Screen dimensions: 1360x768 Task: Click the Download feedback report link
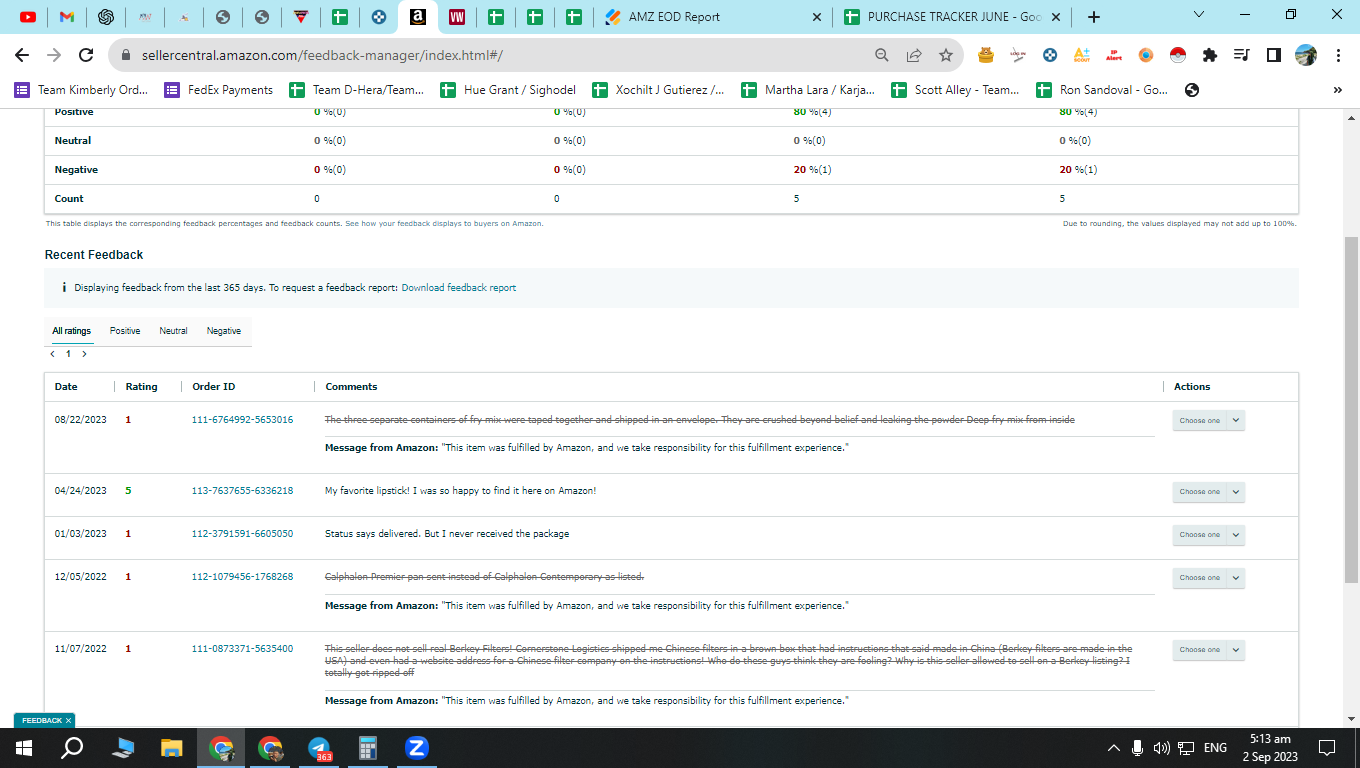pyautogui.click(x=459, y=288)
